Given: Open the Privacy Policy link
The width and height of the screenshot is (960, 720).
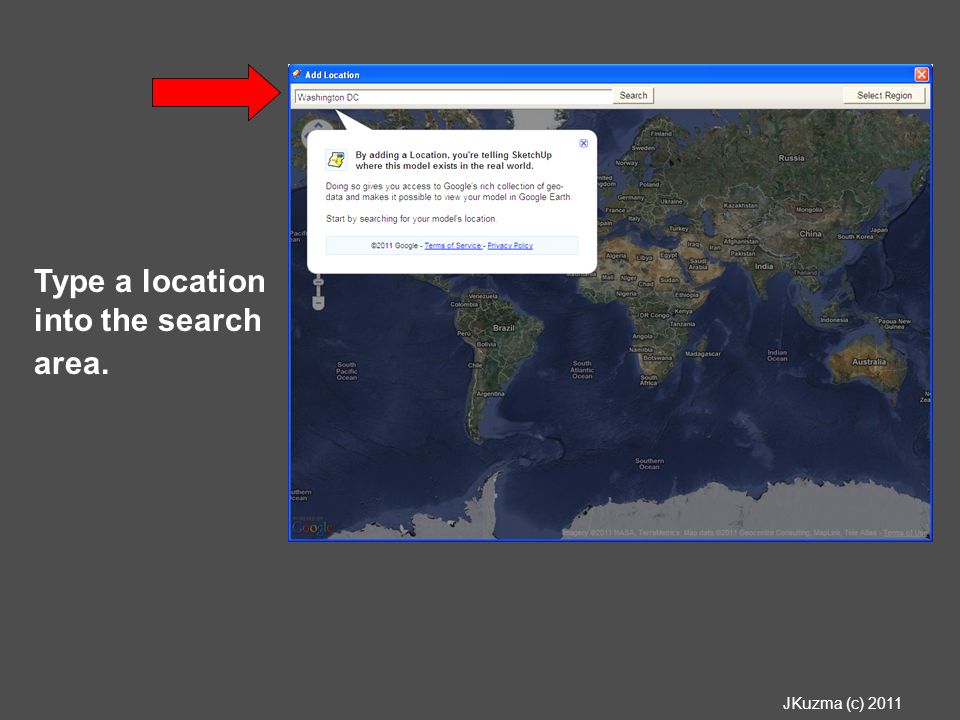Looking at the screenshot, I should pyautogui.click(x=510, y=246).
